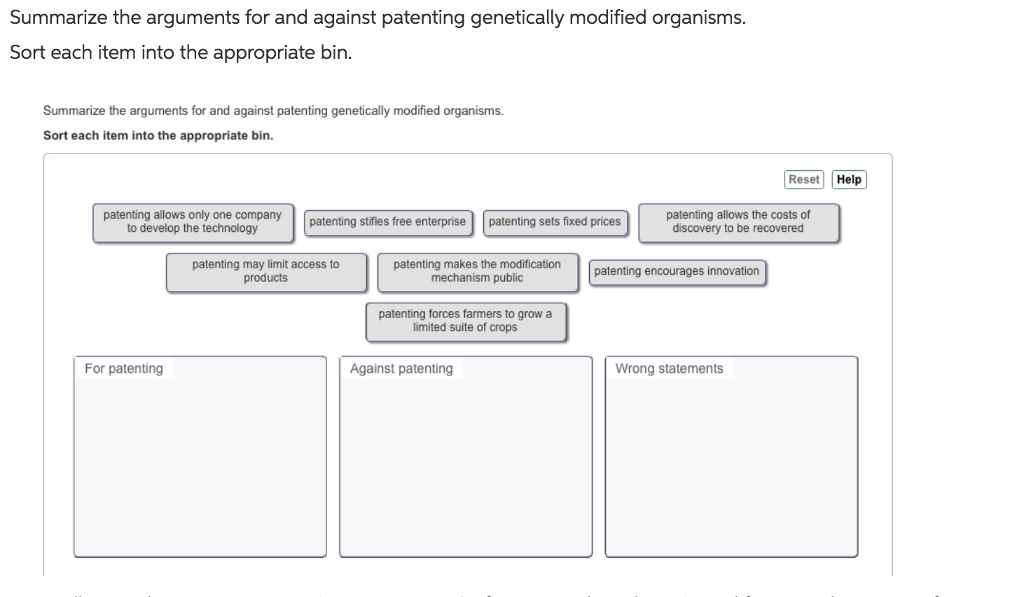Select the "patenting stifles free enterprise" tile

pos(388,223)
